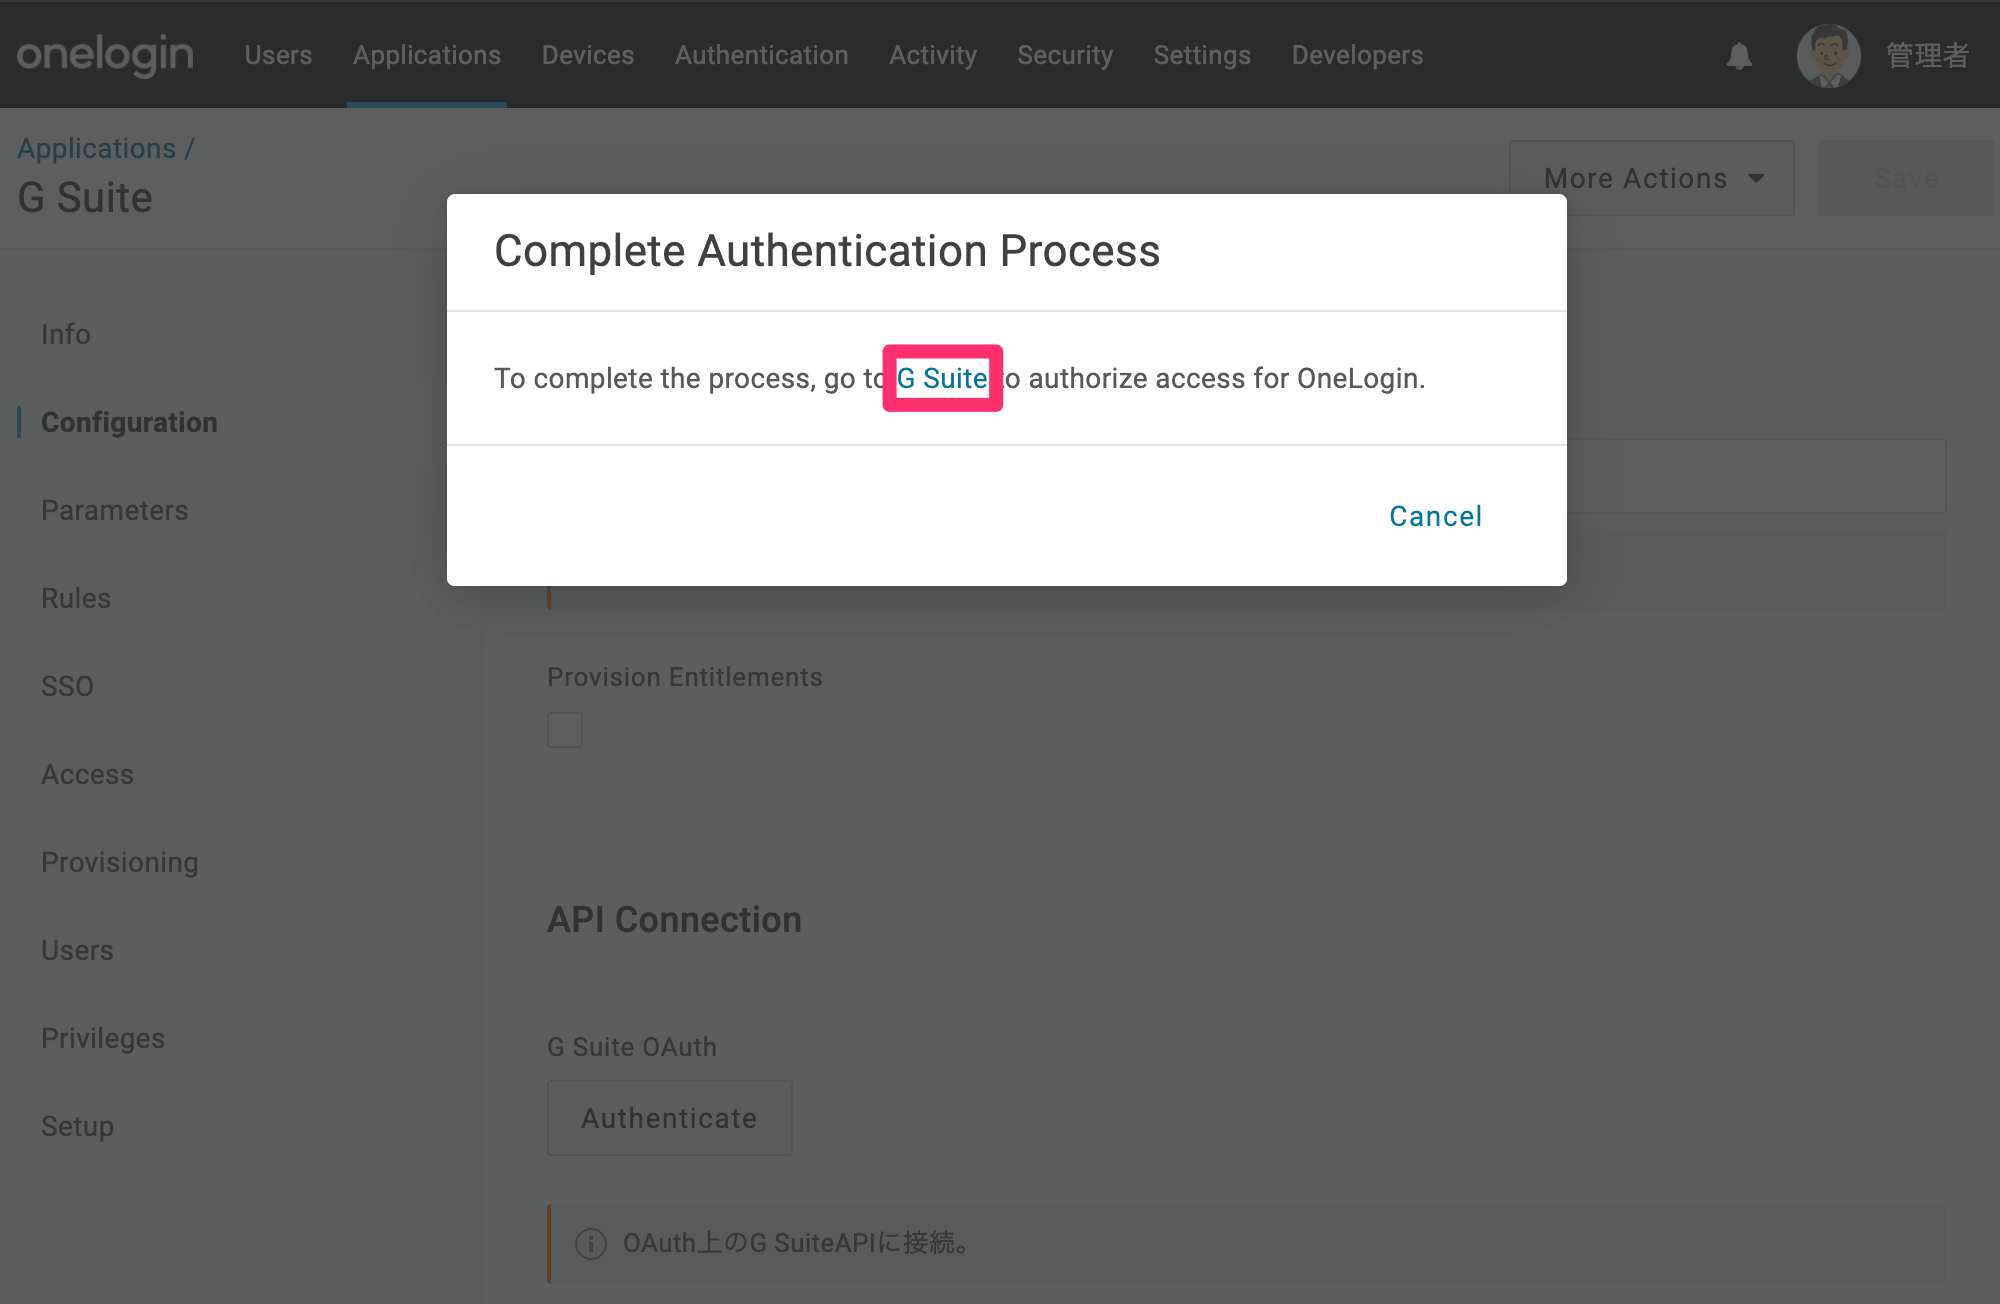Cancel the authentication dialog
2000x1304 pixels.
point(1436,516)
